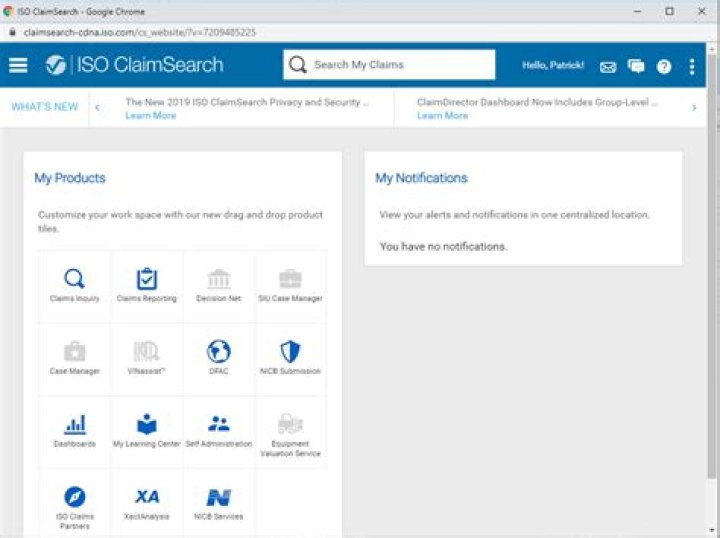Open the NICB Services tile
Screen dimensions: 720x538
tap(219, 504)
